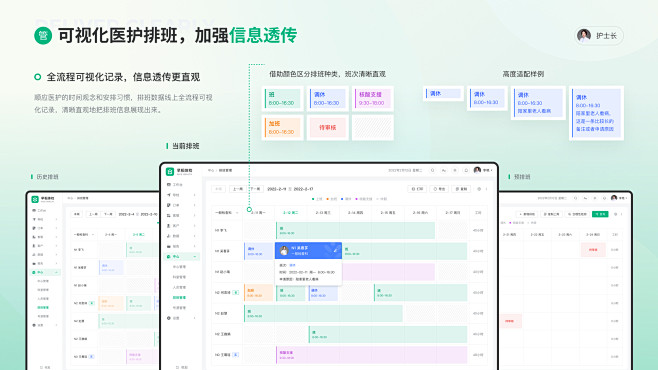Click the bell notification icon in the center window
The height and width of the screenshot is (370, 658).
[x=466, y=170]
